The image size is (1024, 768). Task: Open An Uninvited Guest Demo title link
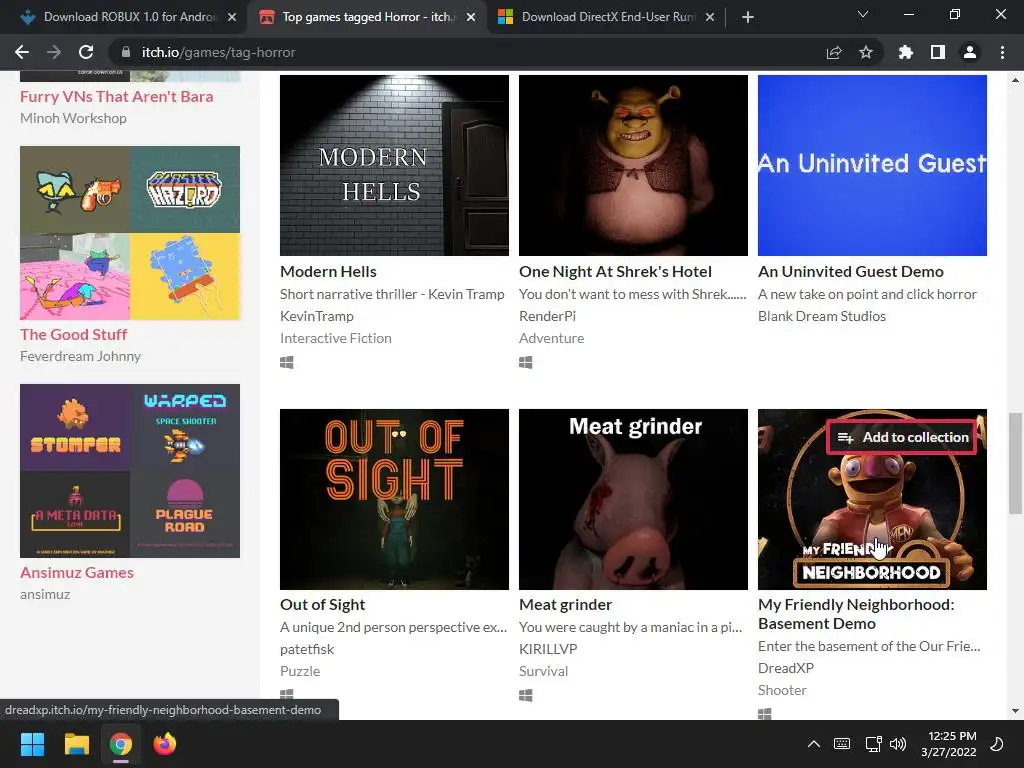click(x=851, y=272)
